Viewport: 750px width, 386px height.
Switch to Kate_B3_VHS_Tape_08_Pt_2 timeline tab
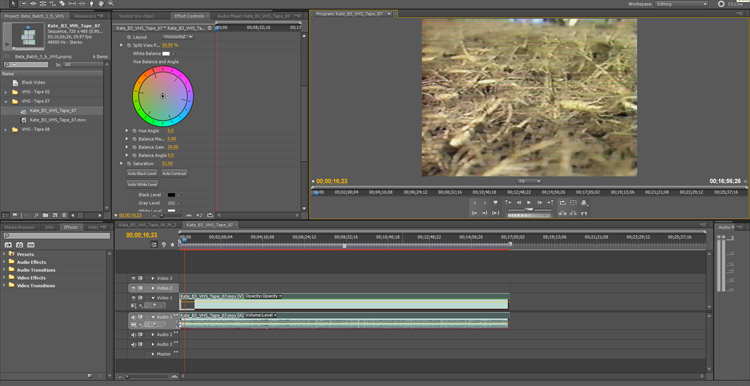[148, 225]
